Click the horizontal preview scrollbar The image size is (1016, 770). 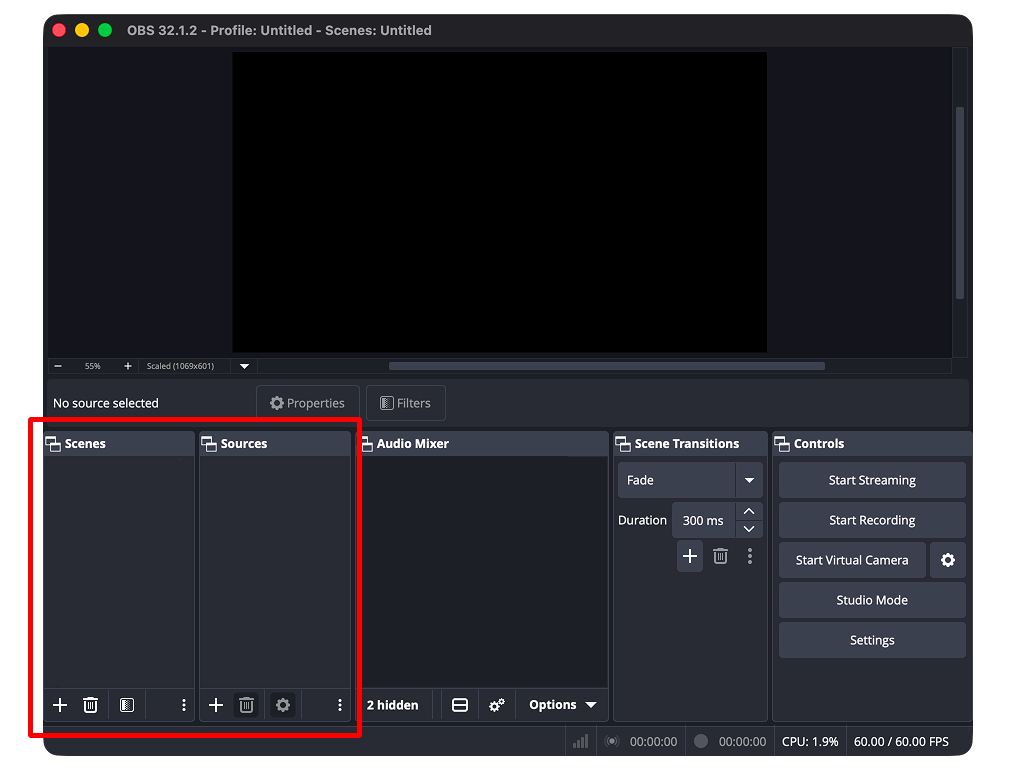tap(606, 366)
